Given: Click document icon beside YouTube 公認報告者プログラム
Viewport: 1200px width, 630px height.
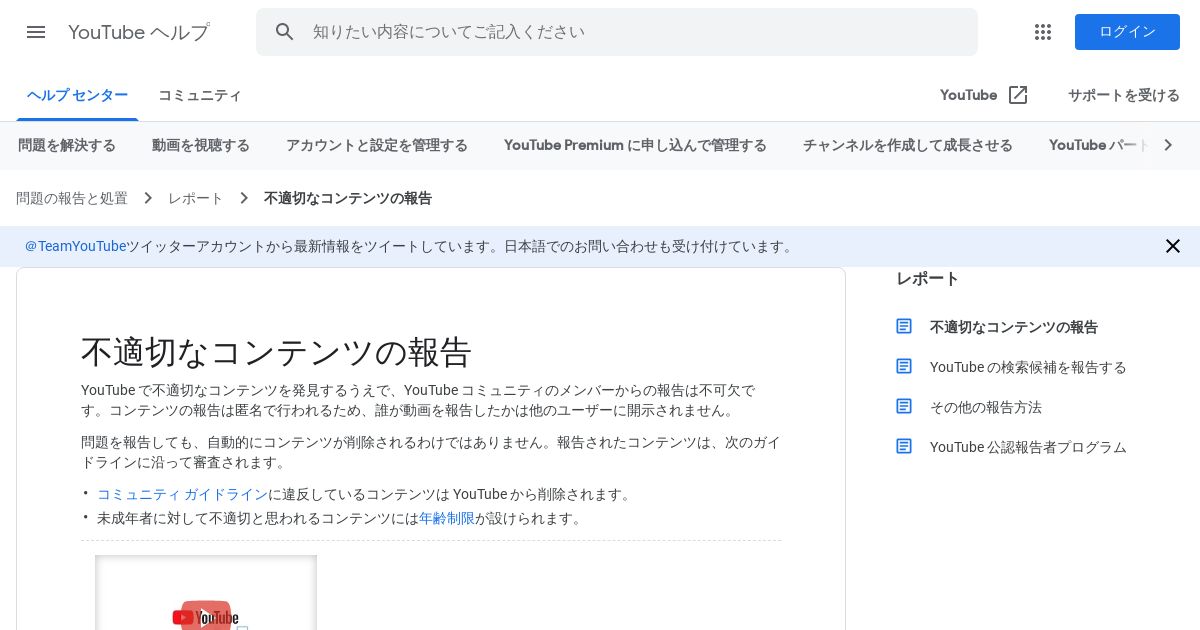Looking at the screenshot, I should click(x=904, y=446).
